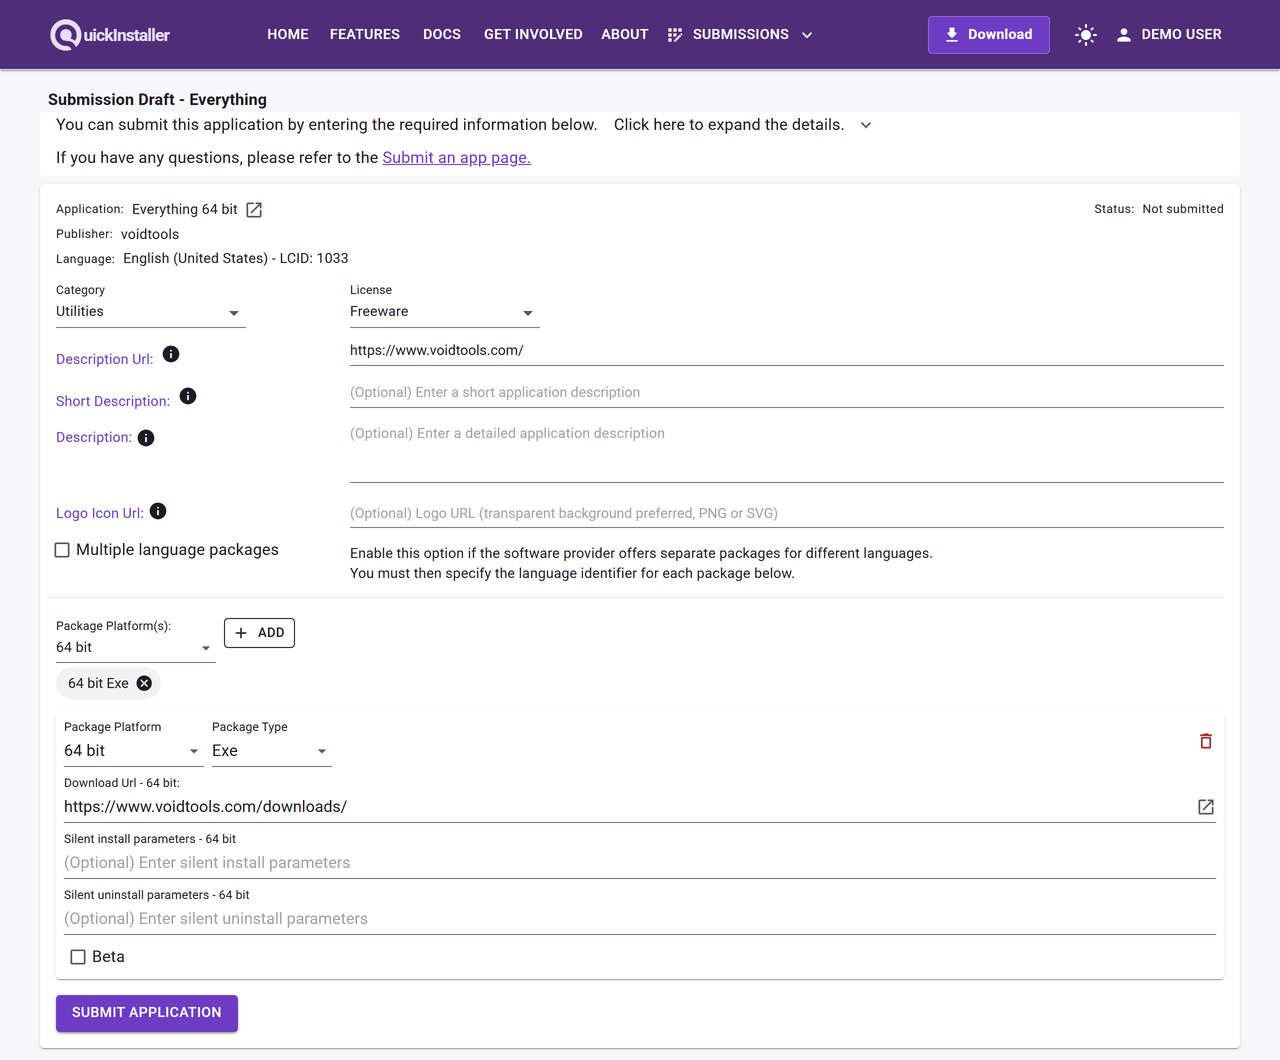Click the info icon next to Description
1280x1060 pixels.
[146, 438]
